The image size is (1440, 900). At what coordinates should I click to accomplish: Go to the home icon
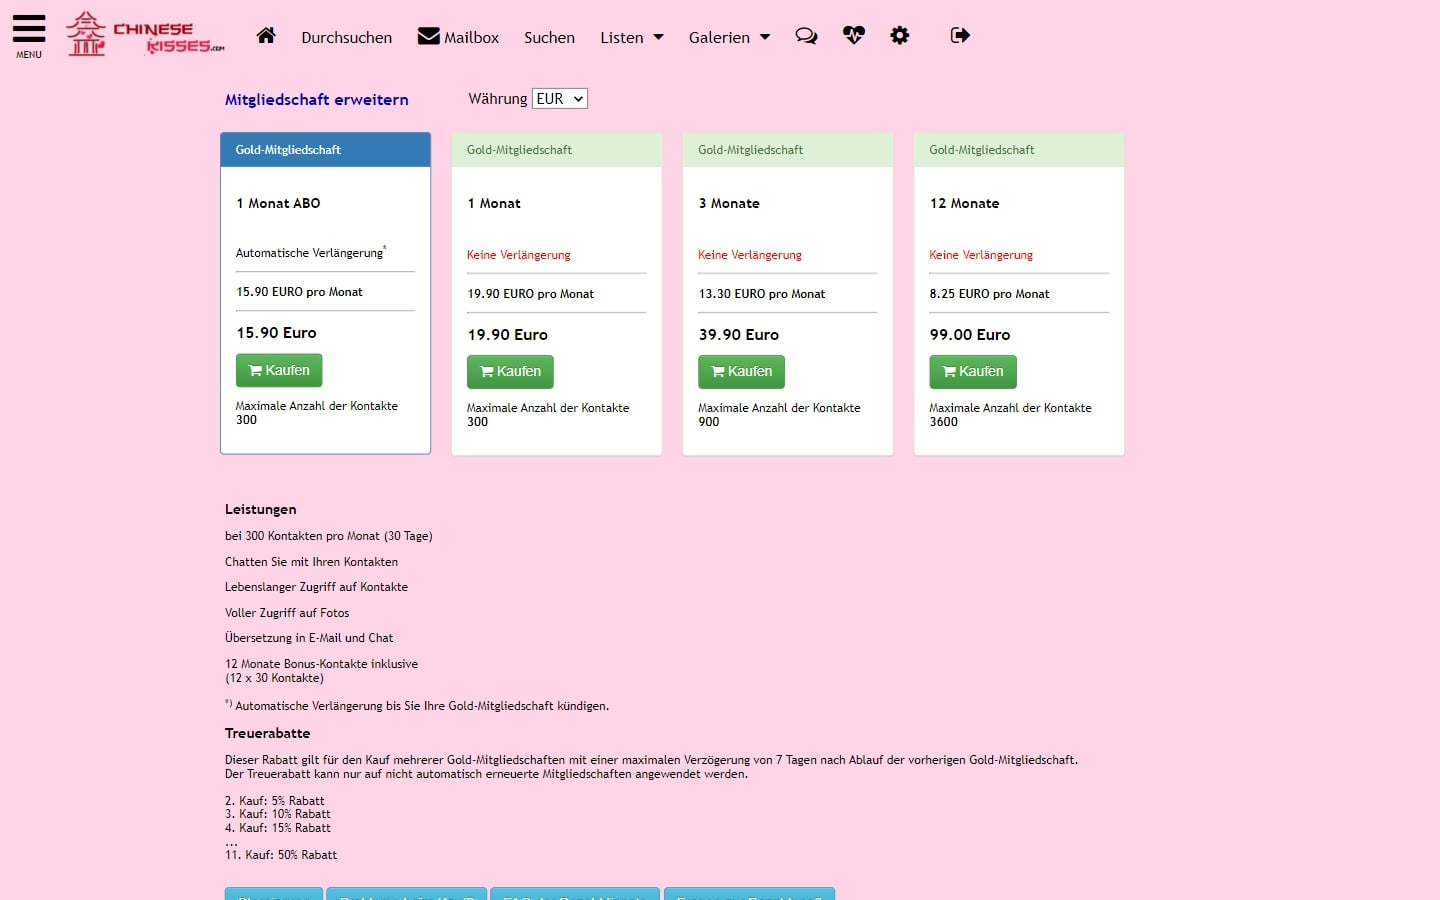tap(266, 36)
